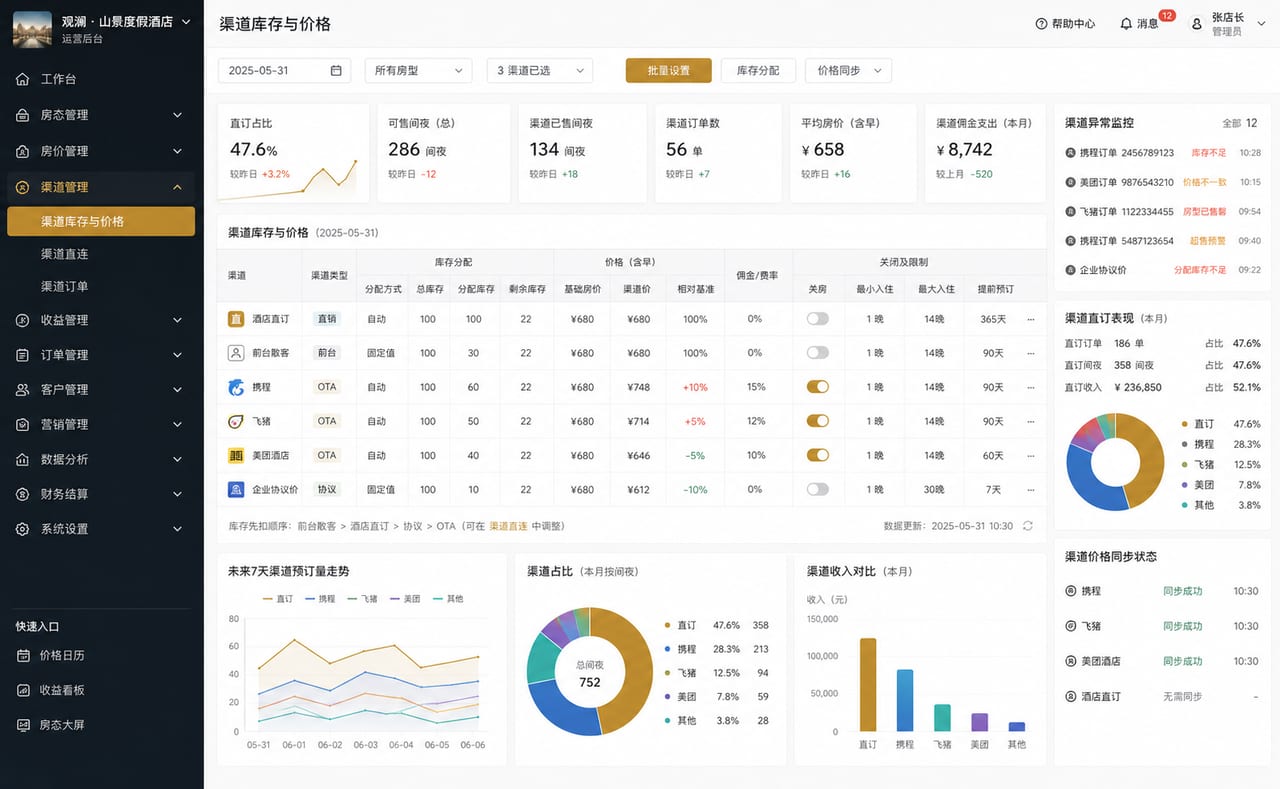The height and width of the screenshot is (789, 1280).
Task: Click the 系统设置 gear icon
Action: coord(22,528)
